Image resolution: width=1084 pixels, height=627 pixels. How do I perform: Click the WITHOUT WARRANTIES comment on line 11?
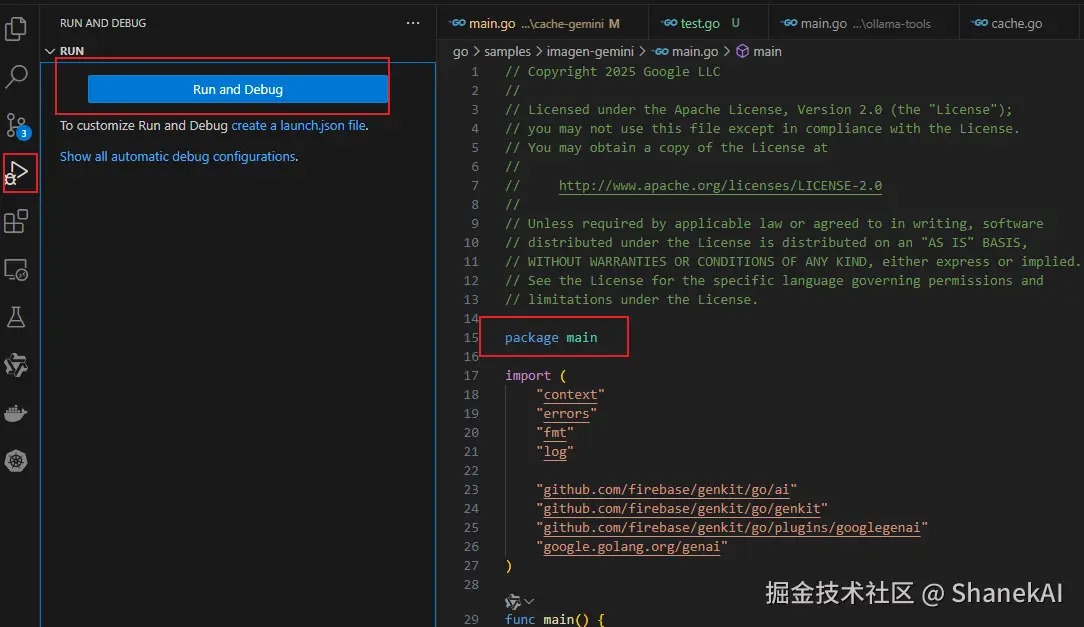[x=793, y=261]
